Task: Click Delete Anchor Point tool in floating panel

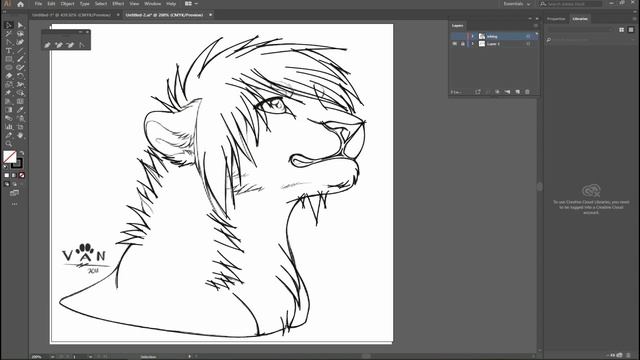Action: 71,45
